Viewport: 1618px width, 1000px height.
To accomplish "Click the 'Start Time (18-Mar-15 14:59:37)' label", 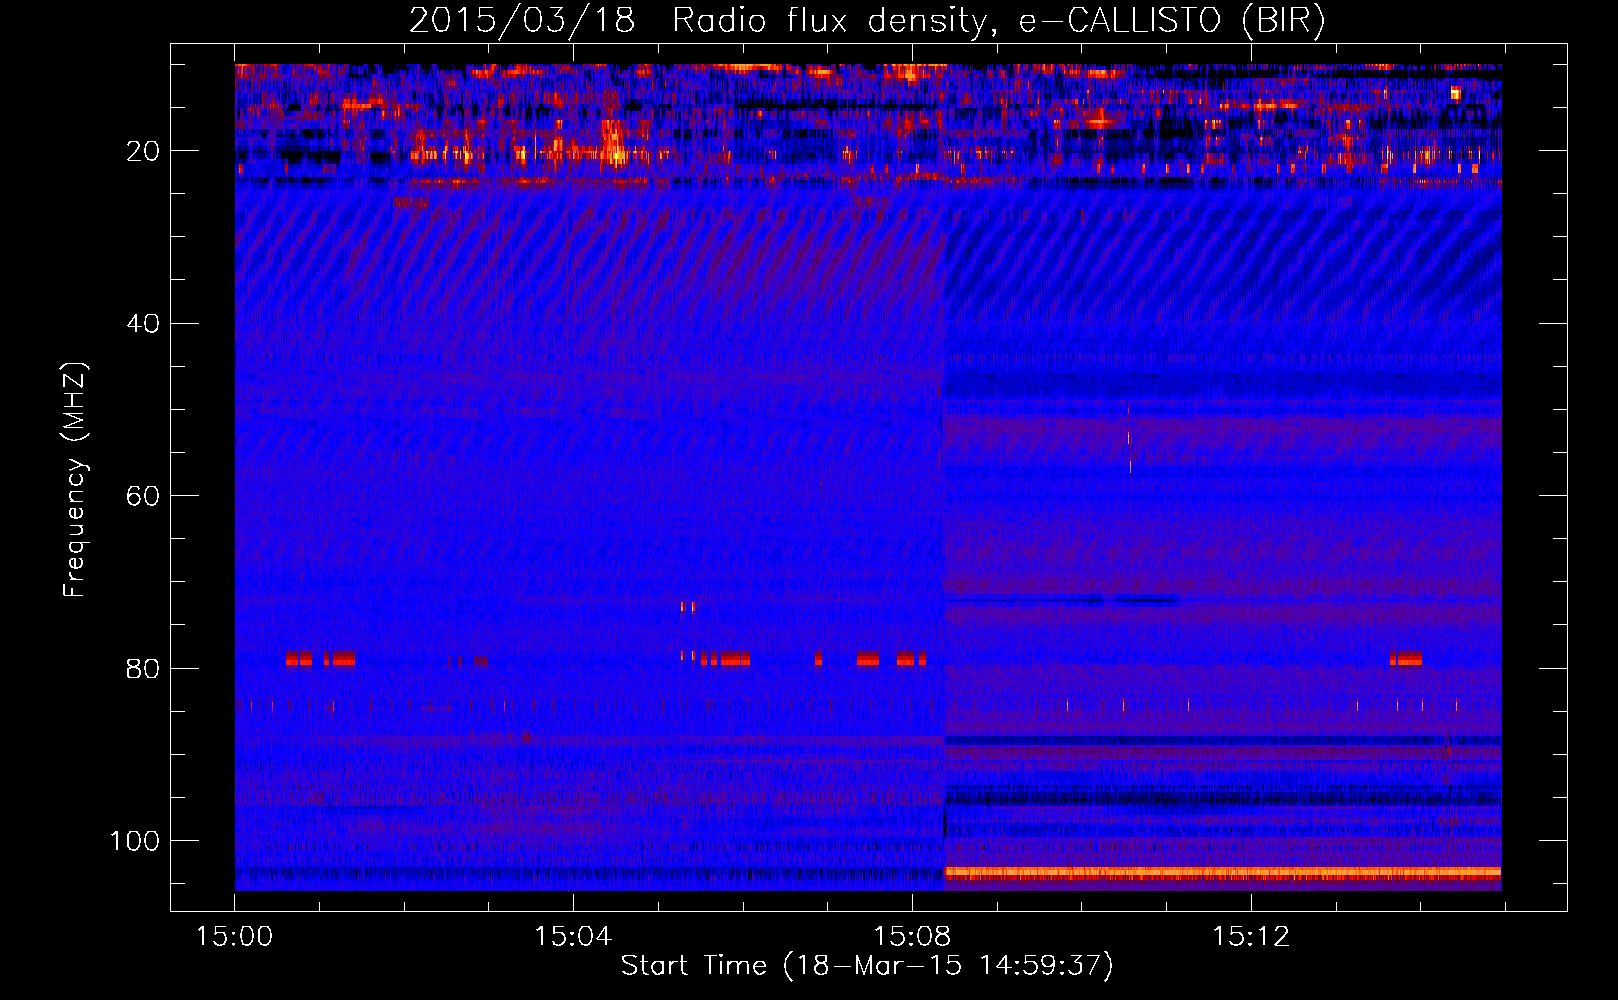I will pyautogui.click(x=867, y=966).
